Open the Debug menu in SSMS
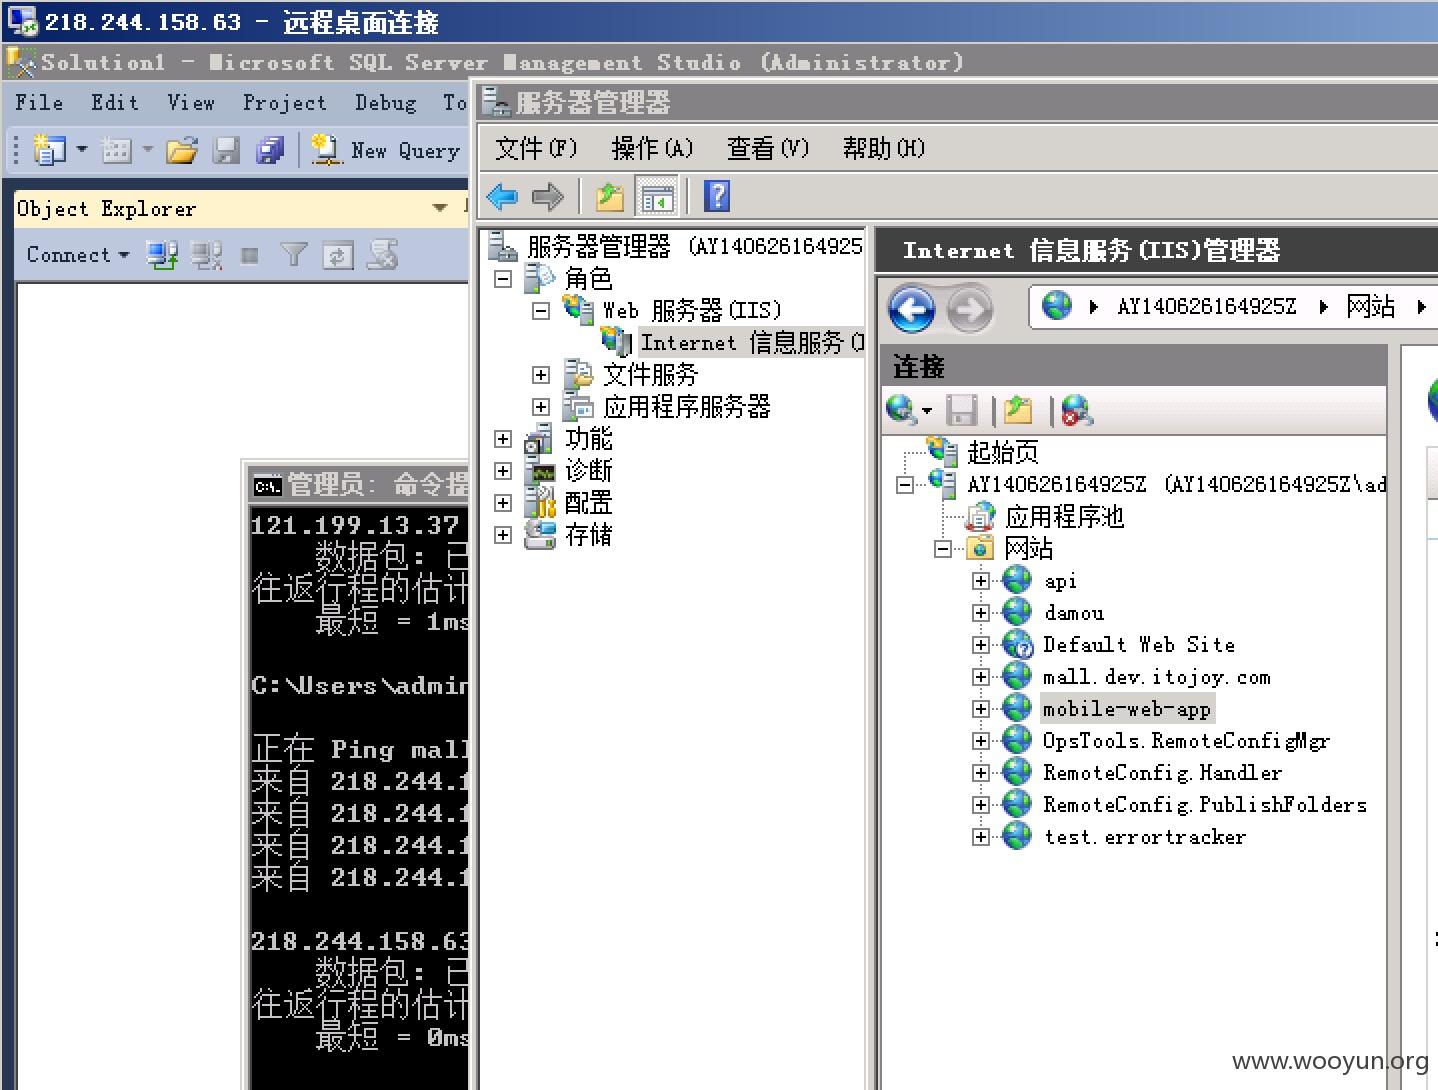Image resolution: width=1438 pixels, height=1090 pixels. 385,103
